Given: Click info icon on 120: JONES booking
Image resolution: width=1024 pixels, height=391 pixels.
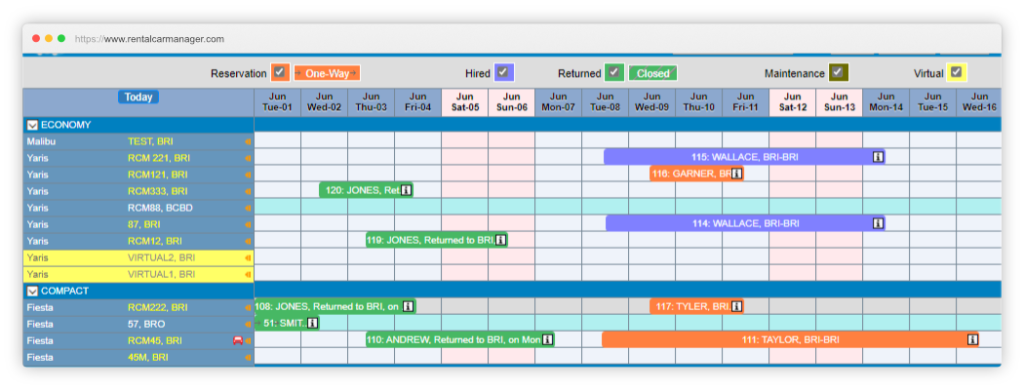Looking at the screenshot, I should pos(406,190).
